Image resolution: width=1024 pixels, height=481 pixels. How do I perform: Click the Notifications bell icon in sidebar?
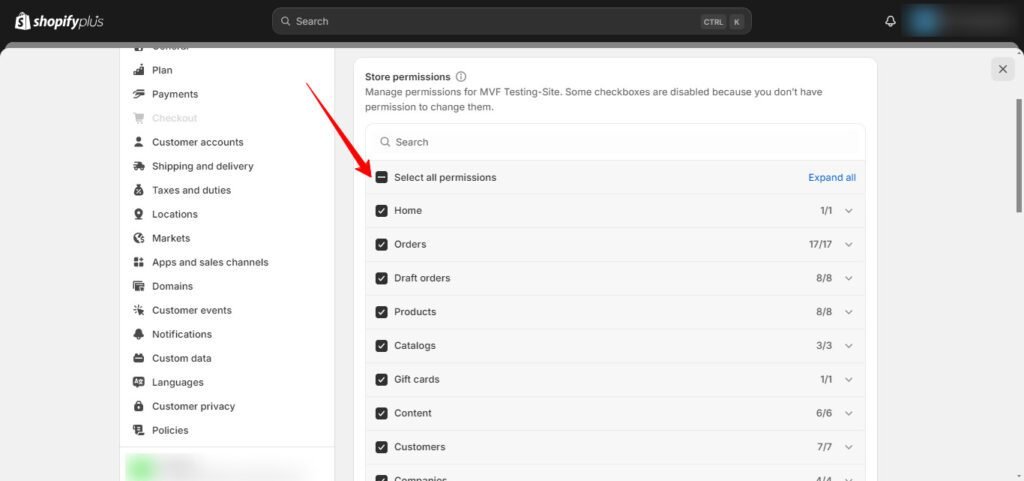pos(138,334)
